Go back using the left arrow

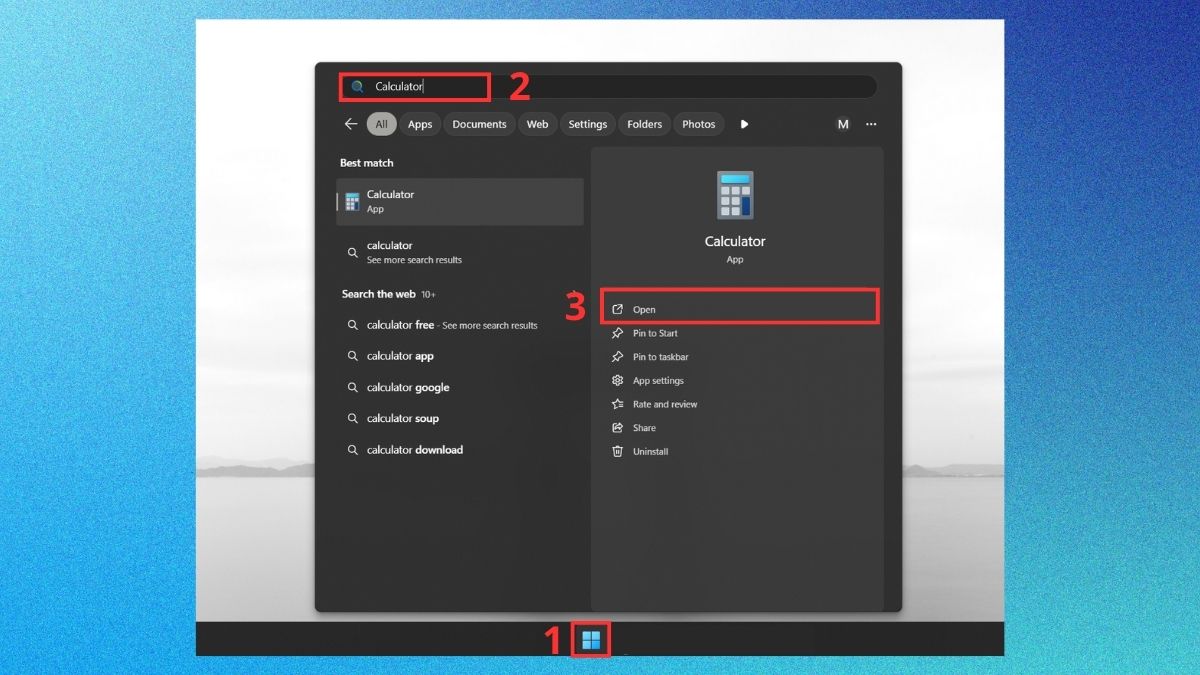pyautogui.click(x=351, y=124)
